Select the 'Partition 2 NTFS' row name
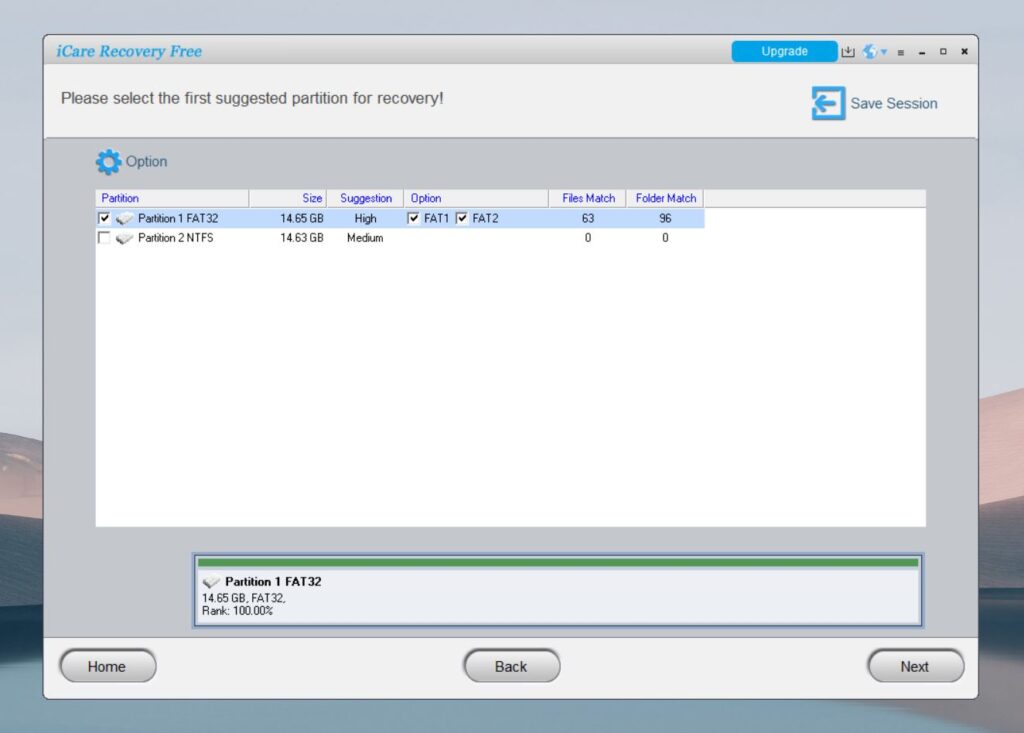 click(x=176, y=238)
